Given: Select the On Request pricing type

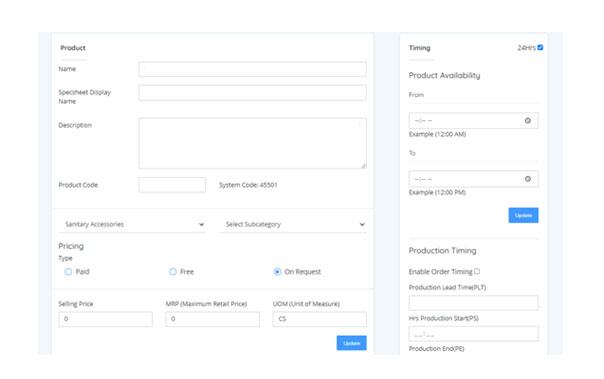Looking at the screenshot, I should 277,272.
